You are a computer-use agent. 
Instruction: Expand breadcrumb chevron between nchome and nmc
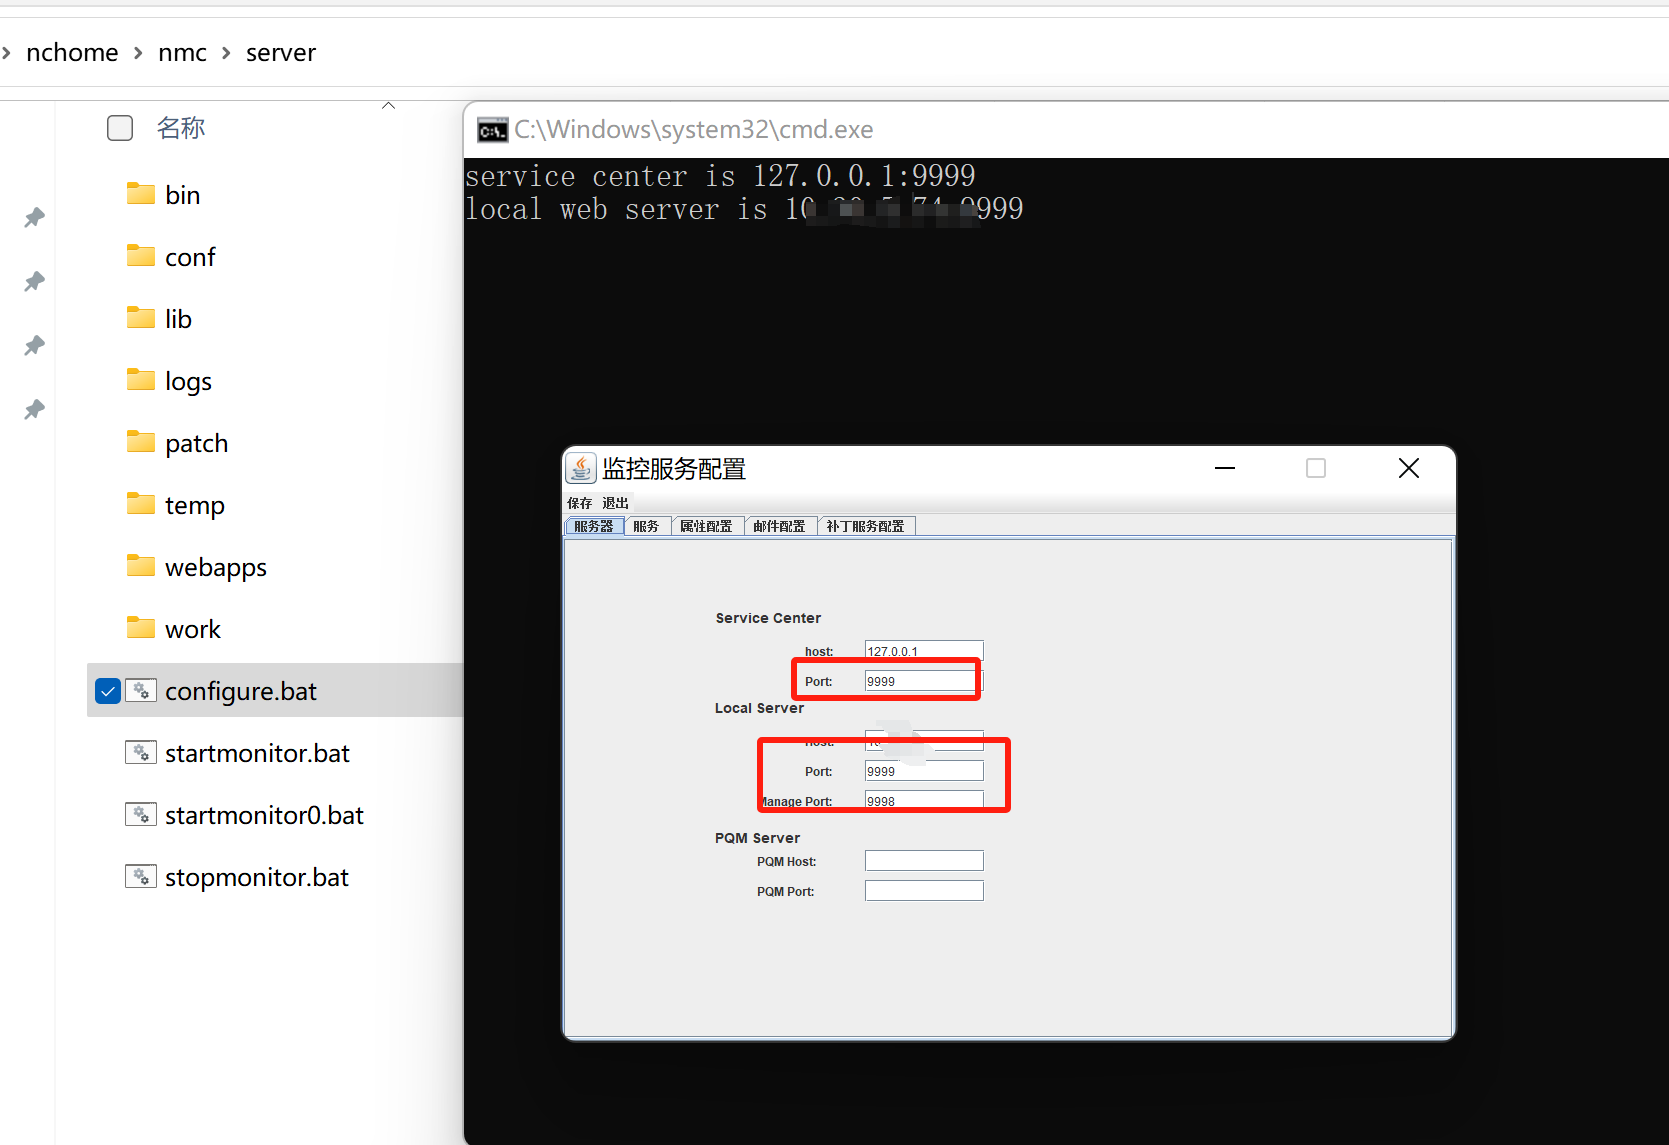click(x=138, y=52)
